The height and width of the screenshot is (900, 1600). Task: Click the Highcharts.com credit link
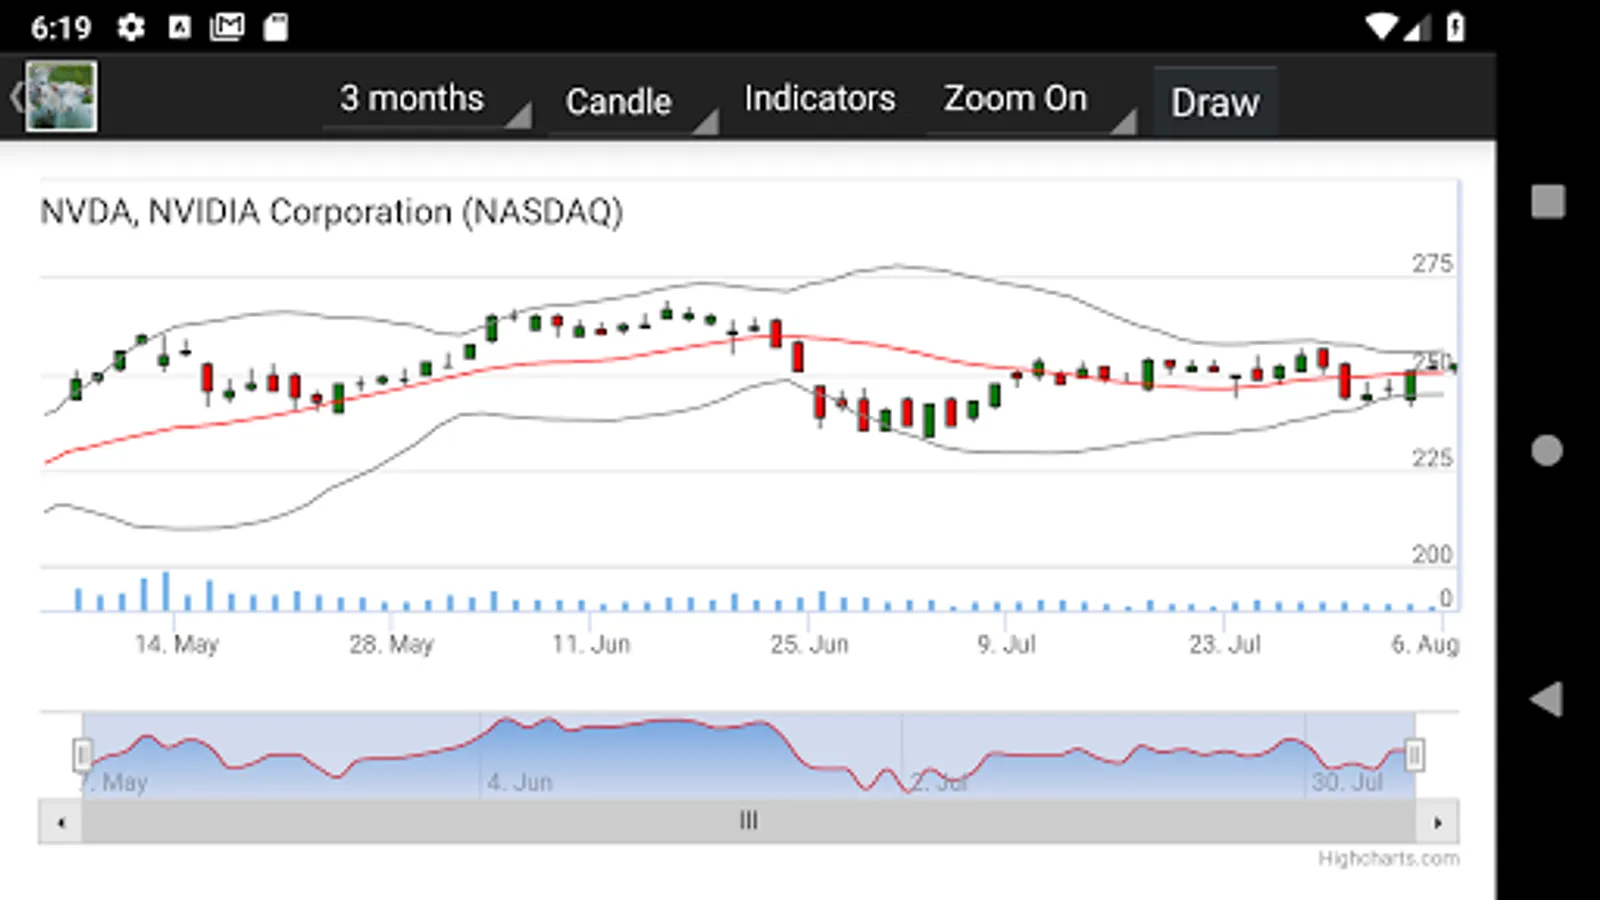point(1388,859)
